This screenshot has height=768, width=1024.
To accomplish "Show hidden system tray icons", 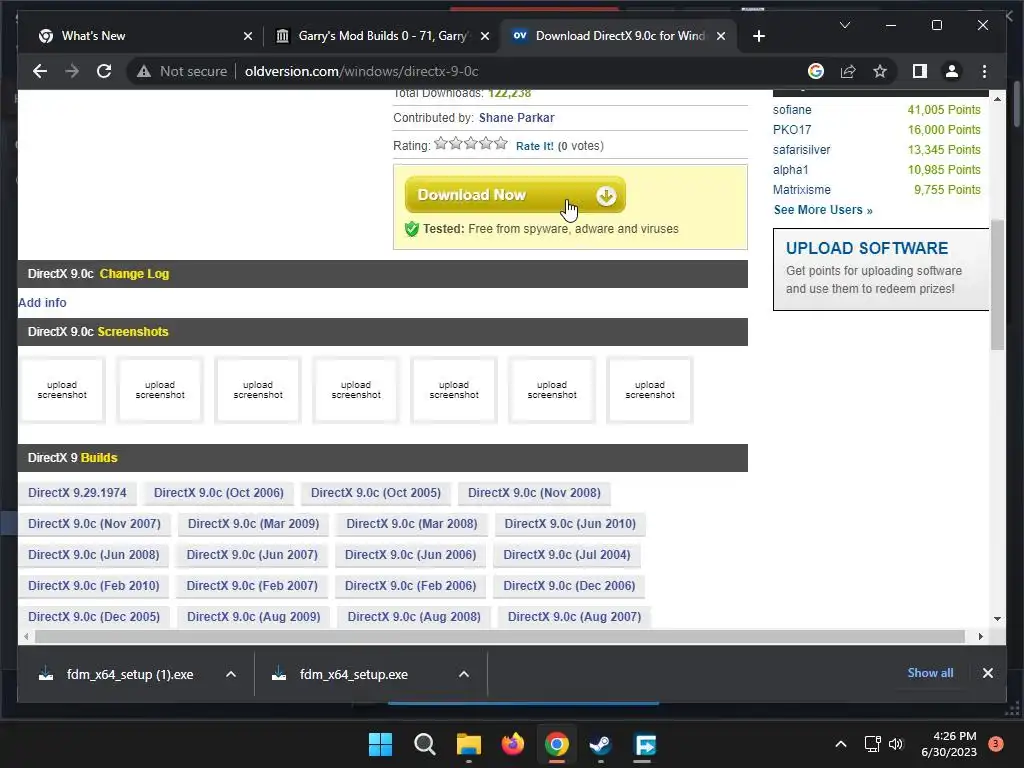I will (x=841, y=744).
